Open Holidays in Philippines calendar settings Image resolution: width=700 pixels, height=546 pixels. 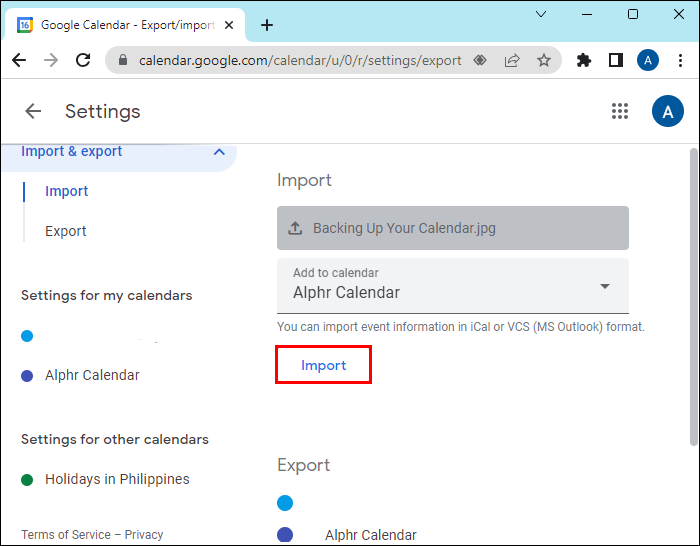coord(117,479)
